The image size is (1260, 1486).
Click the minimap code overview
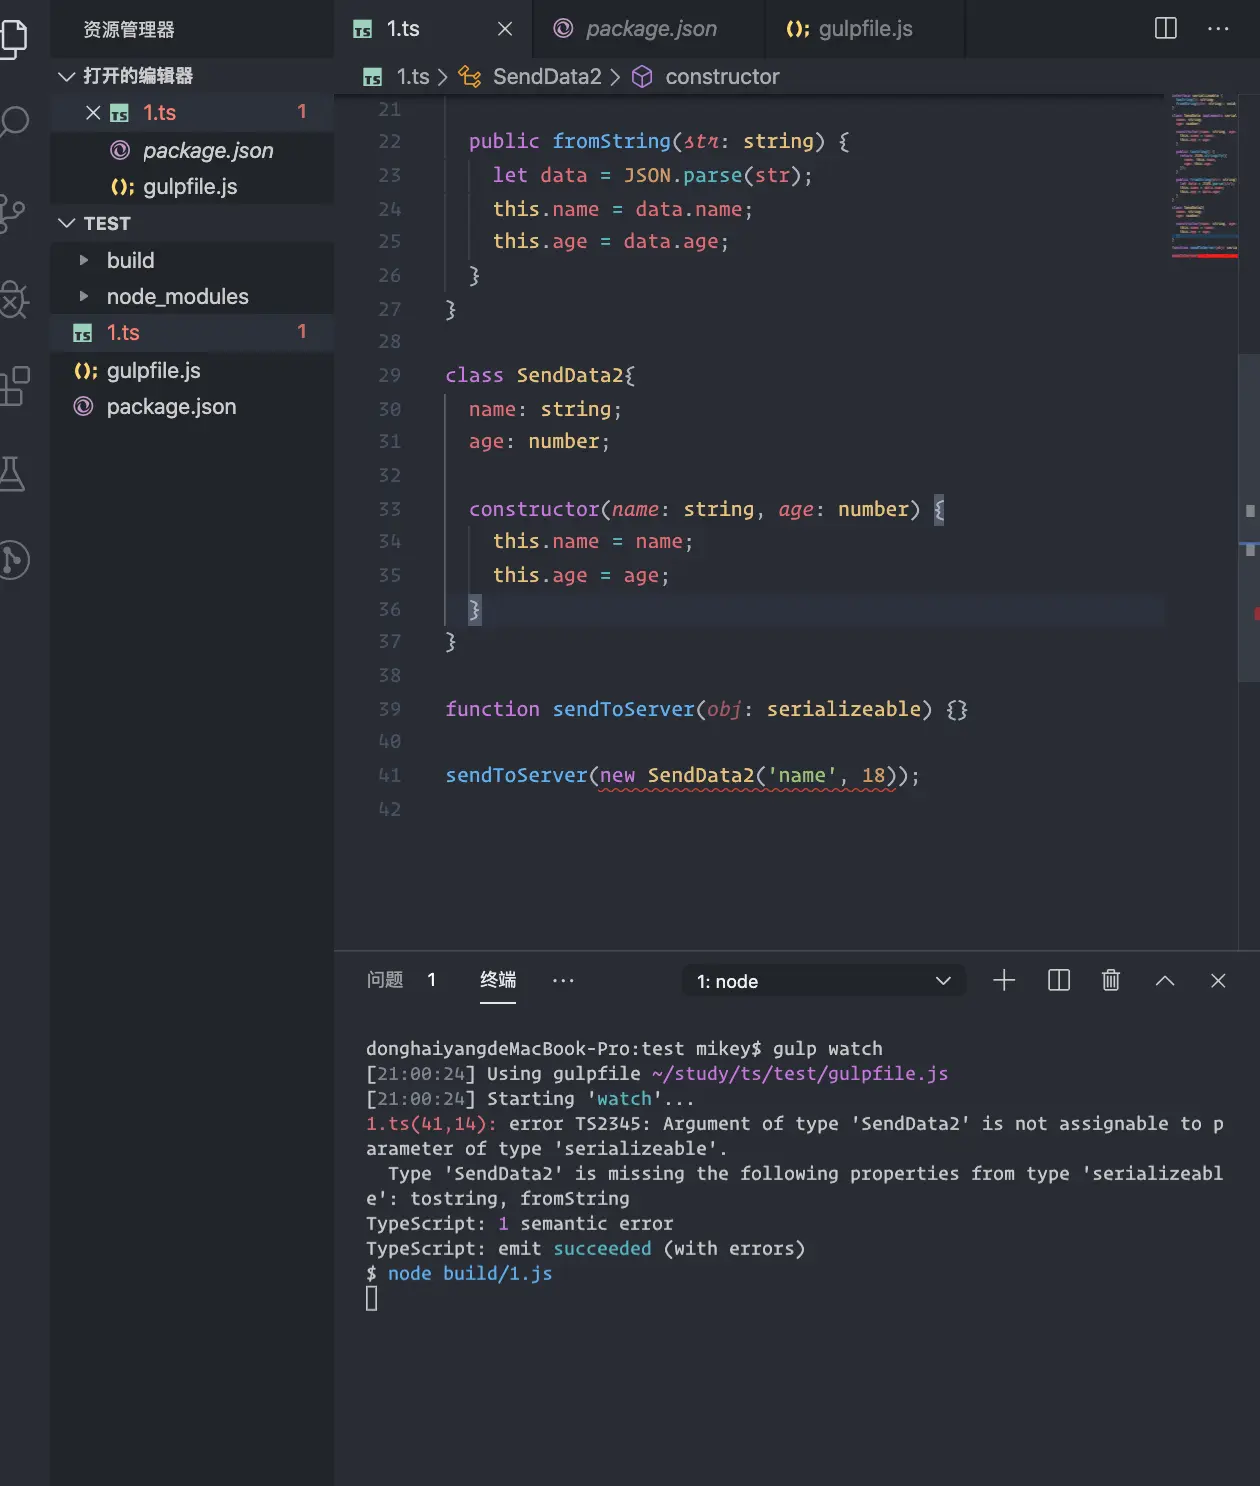coord(1205,176)
